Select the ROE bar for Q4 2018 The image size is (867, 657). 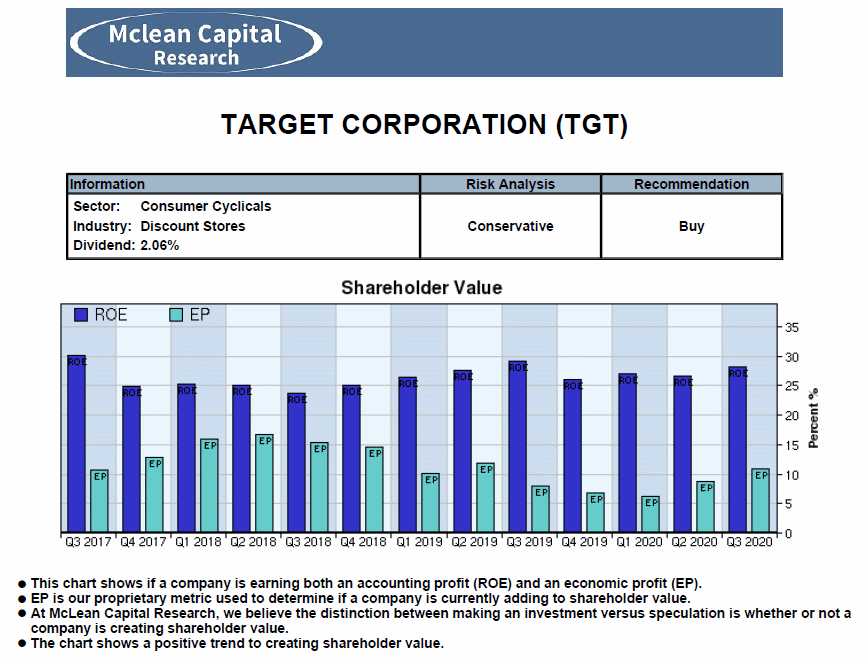coord(352,459)
